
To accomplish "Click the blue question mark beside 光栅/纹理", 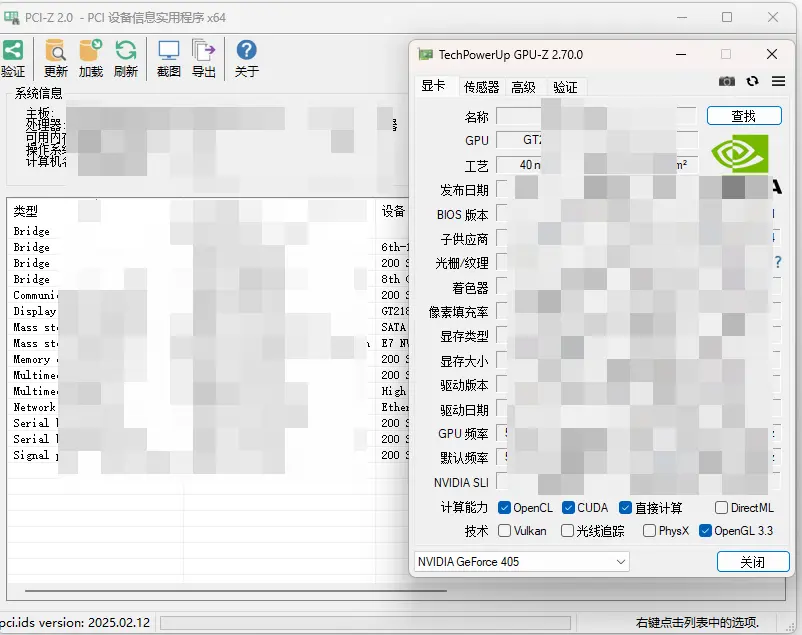I will [778, 262].
